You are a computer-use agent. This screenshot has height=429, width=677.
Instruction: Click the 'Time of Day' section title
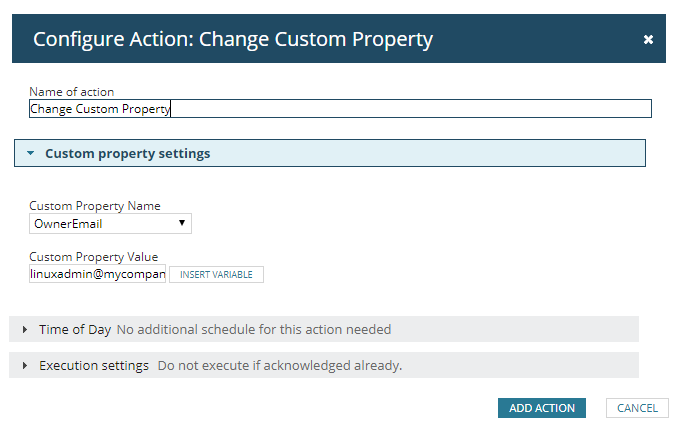75,329
